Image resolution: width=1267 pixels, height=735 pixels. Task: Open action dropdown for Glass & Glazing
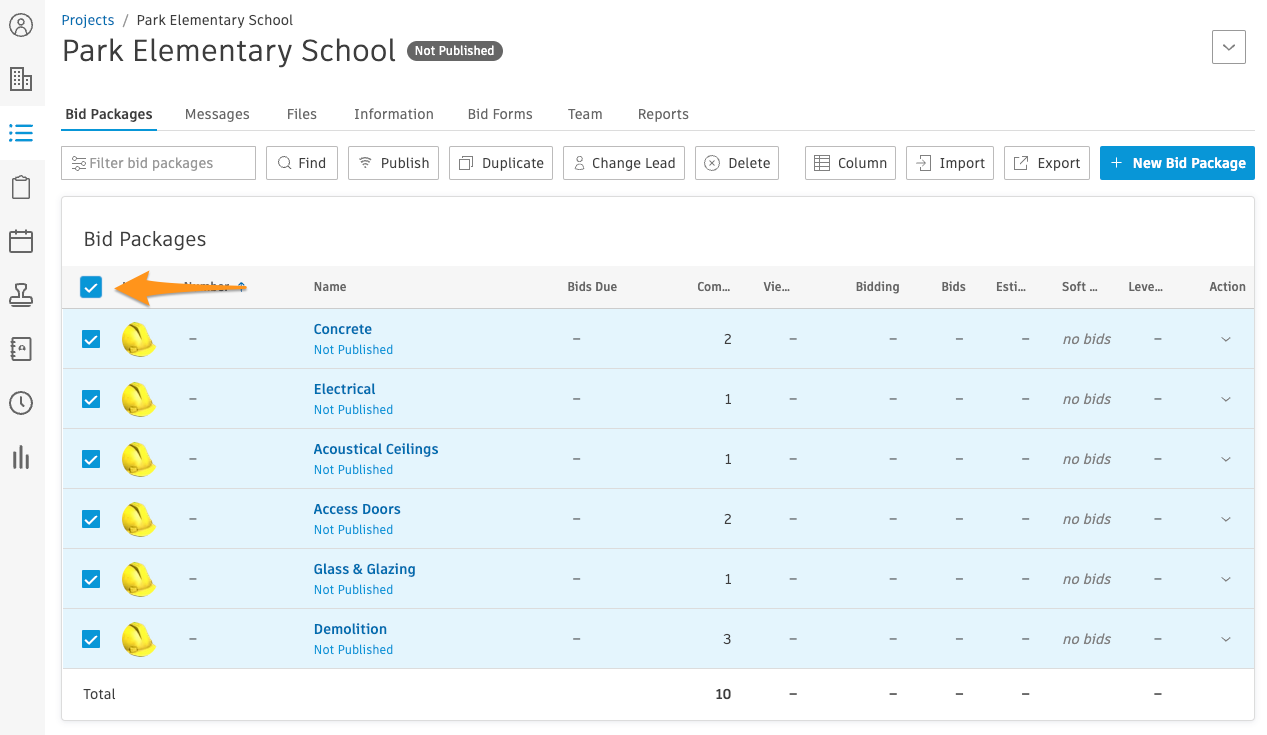pos(1226,580)
